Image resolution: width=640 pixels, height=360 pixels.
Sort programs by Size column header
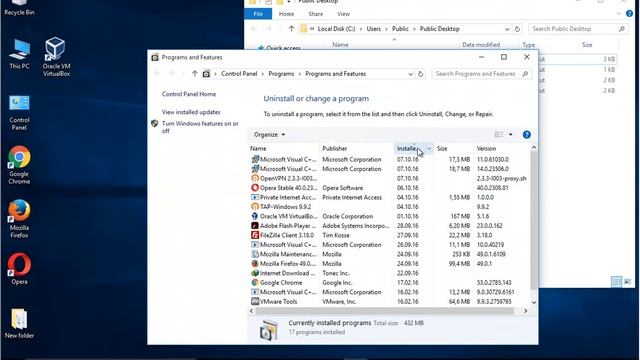click(453, 149)
